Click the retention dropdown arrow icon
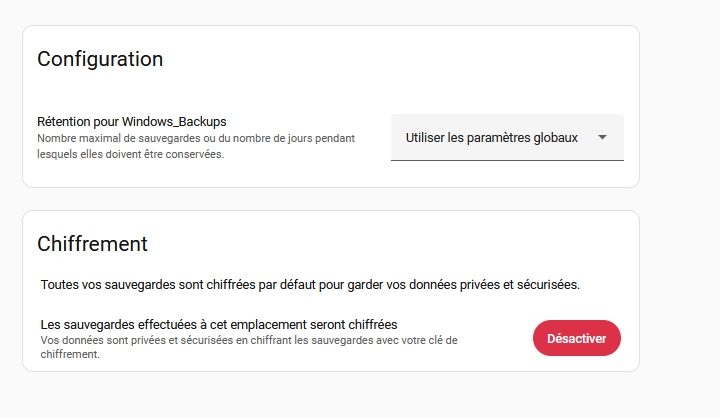720x418 pixels. (602, 138)
